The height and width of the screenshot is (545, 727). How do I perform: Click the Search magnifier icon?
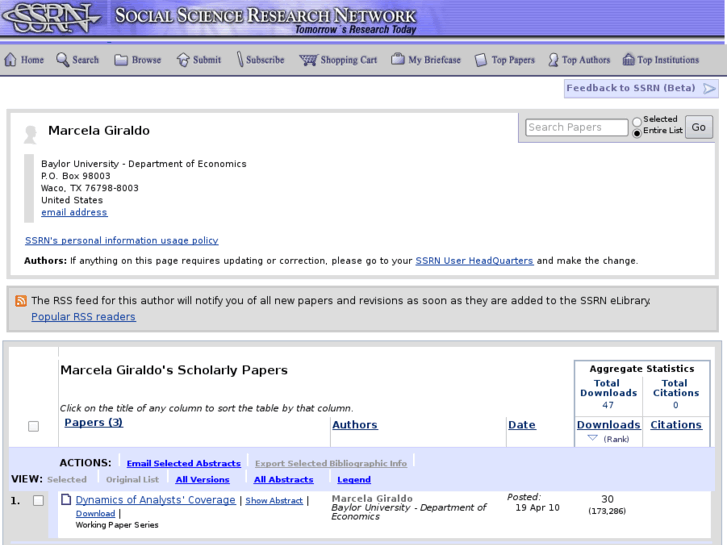62,59
